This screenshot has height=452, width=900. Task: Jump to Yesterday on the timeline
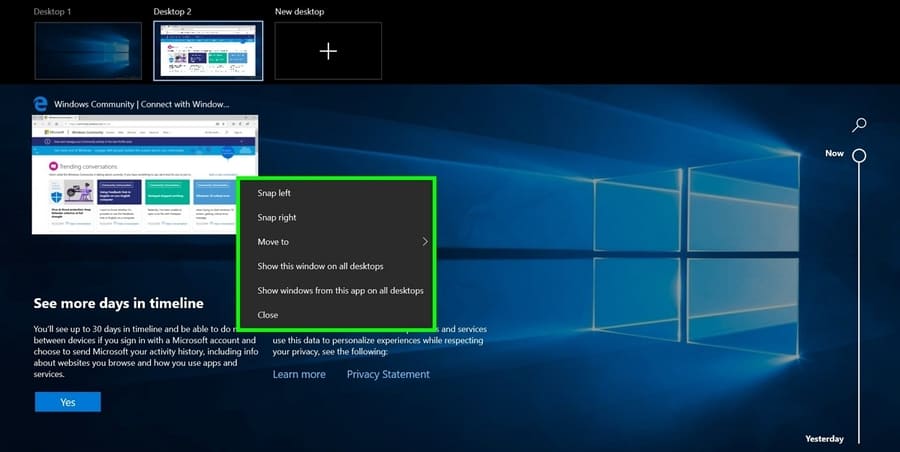[824, 439]
